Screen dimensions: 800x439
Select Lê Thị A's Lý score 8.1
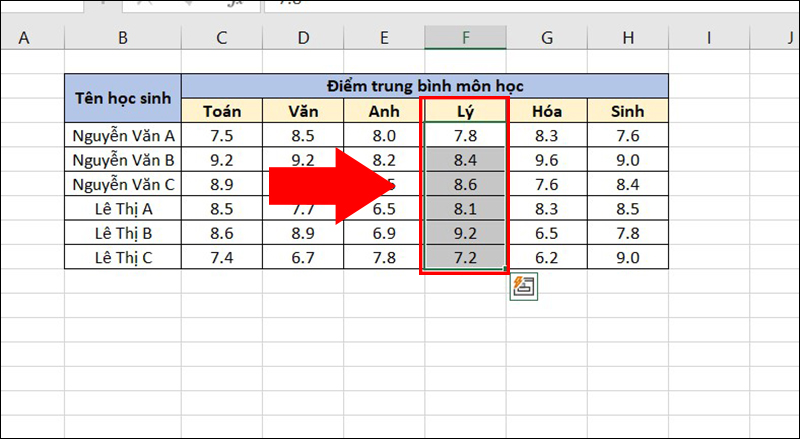[x=465, y=208]
